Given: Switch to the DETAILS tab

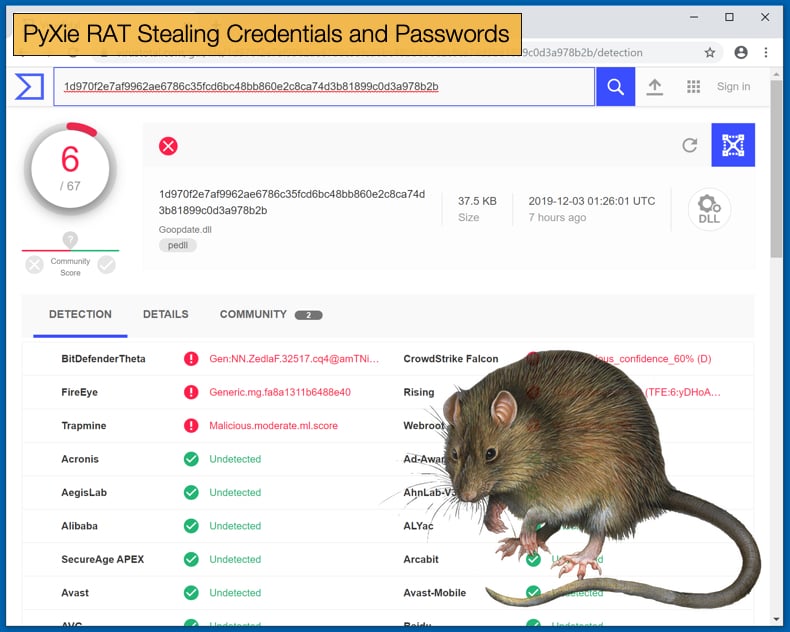Looking at the screenshot, I should pos(166,314).
